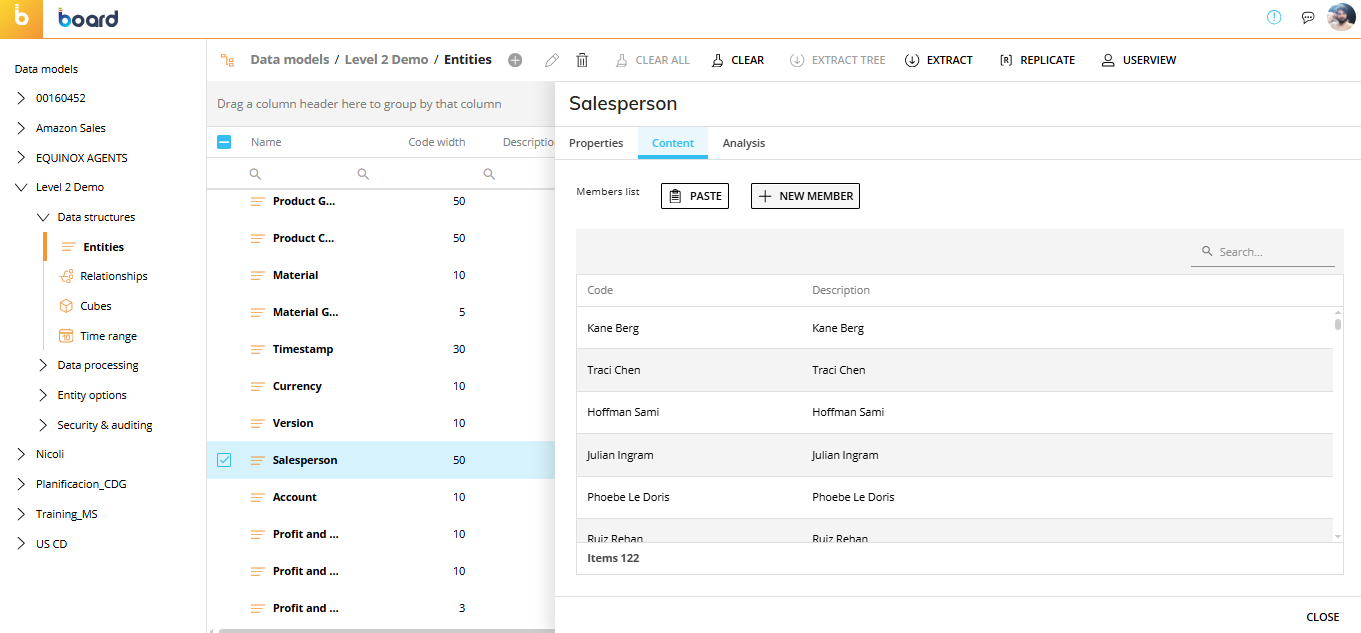The width and height of the screenshot is (1361, 633).
Task: Open the user profile avatar
Action: pos(1340,17)
